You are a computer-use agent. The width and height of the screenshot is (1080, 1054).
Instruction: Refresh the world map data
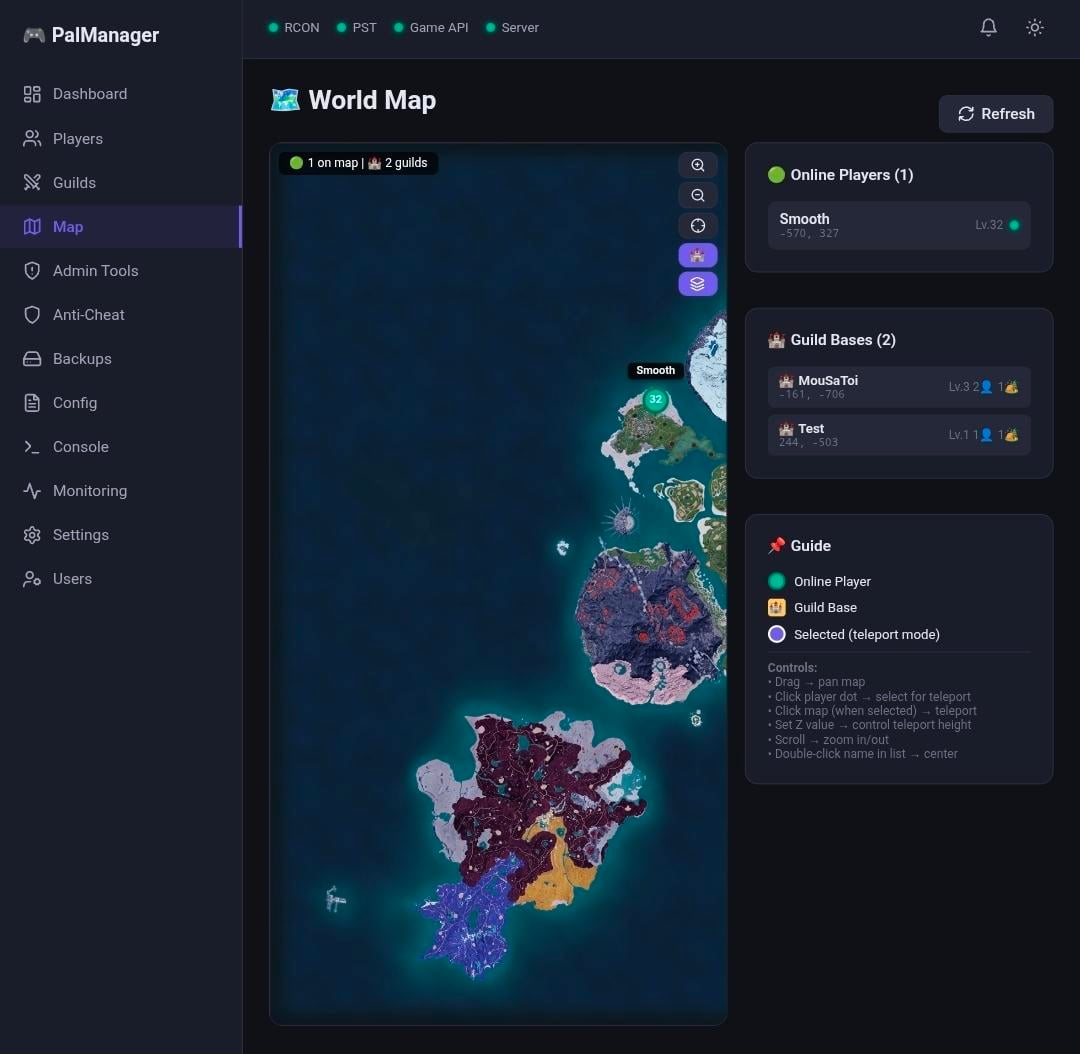(995, 114)
